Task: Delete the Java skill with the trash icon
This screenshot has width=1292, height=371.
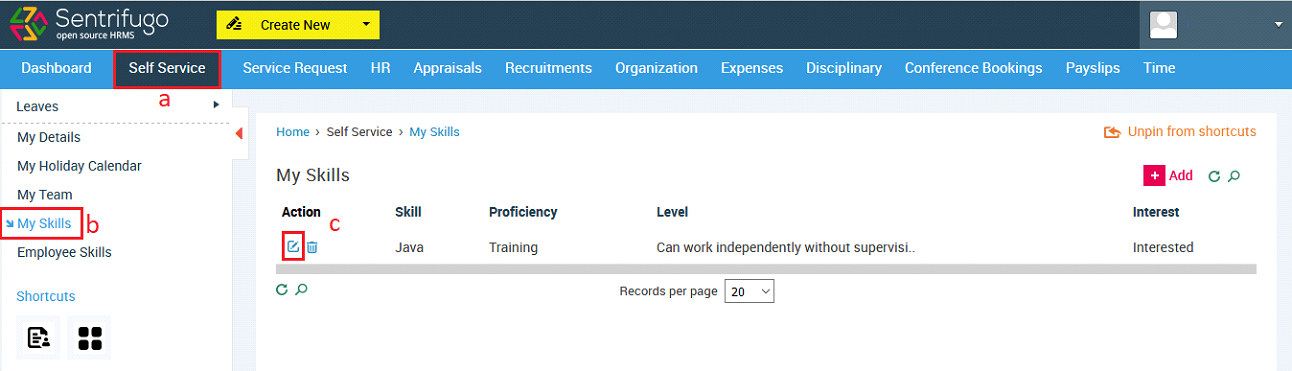Action: [312, 247]
